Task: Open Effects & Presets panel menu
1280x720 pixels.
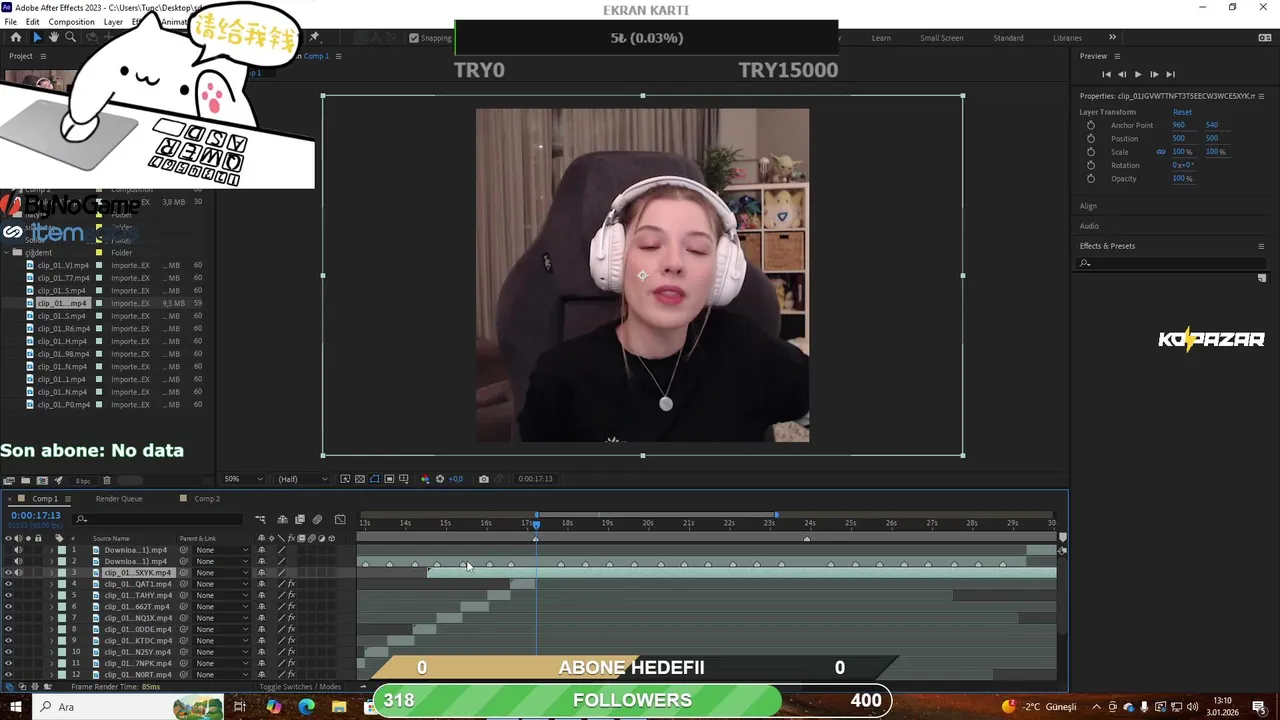Action: (x=1261, y=246)
